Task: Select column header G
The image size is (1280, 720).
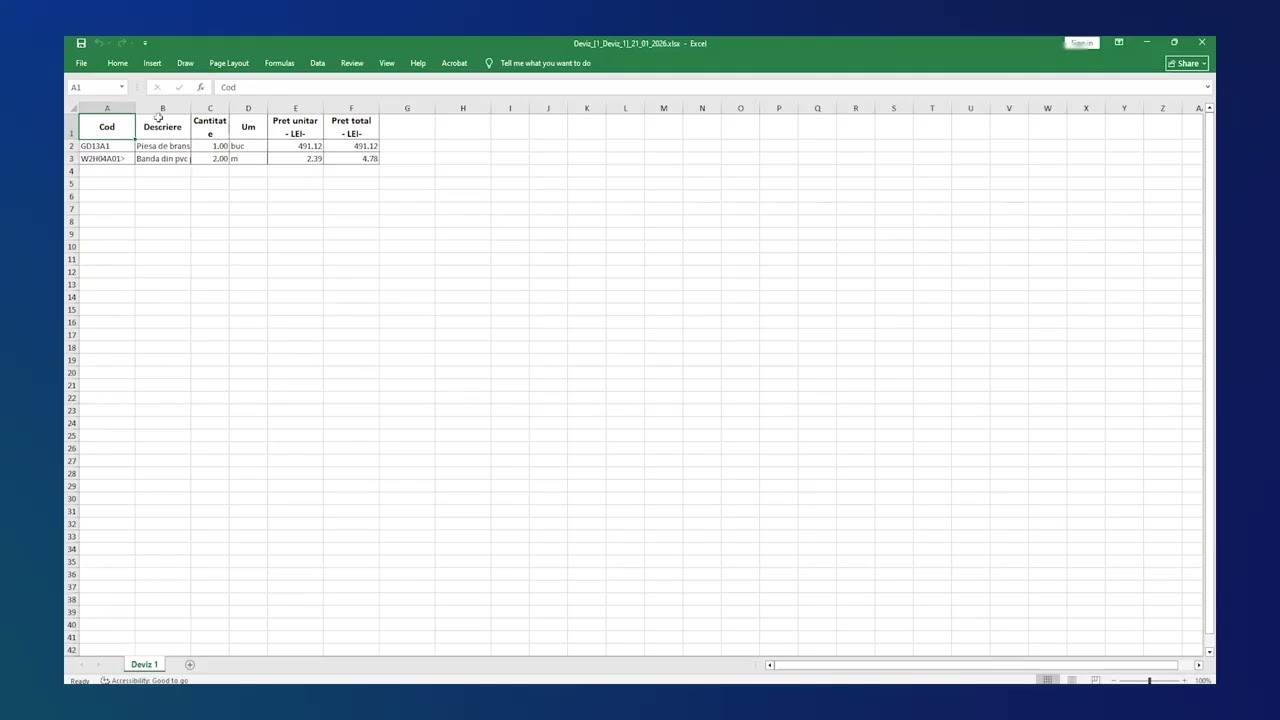Action: coord(407,108)
